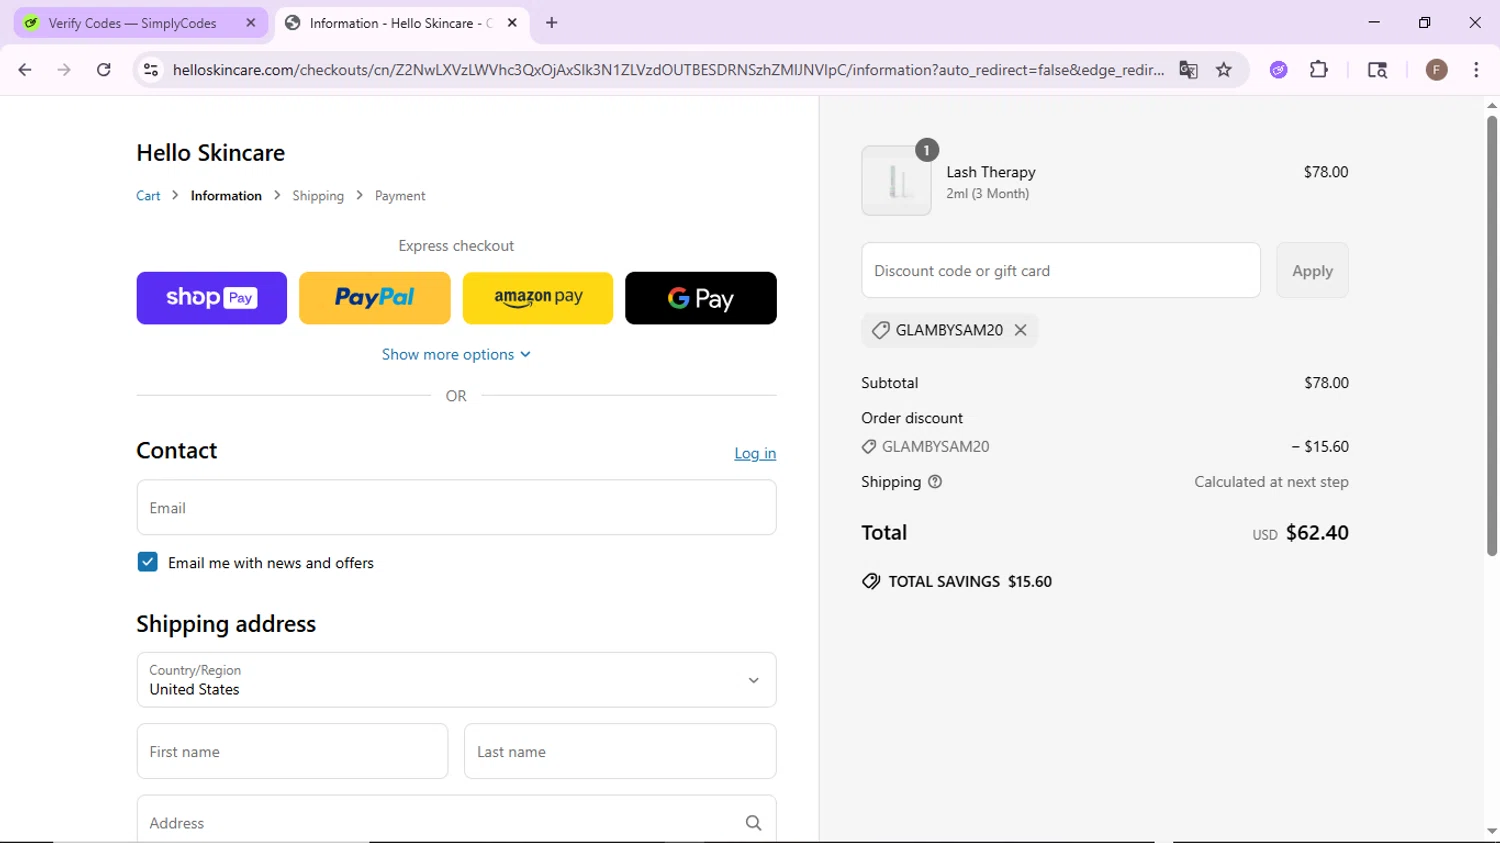Click the address search magnifier icon
The width and height of the screenshot is (1500, 843).
pyautogui.click(x=753, y=823)
